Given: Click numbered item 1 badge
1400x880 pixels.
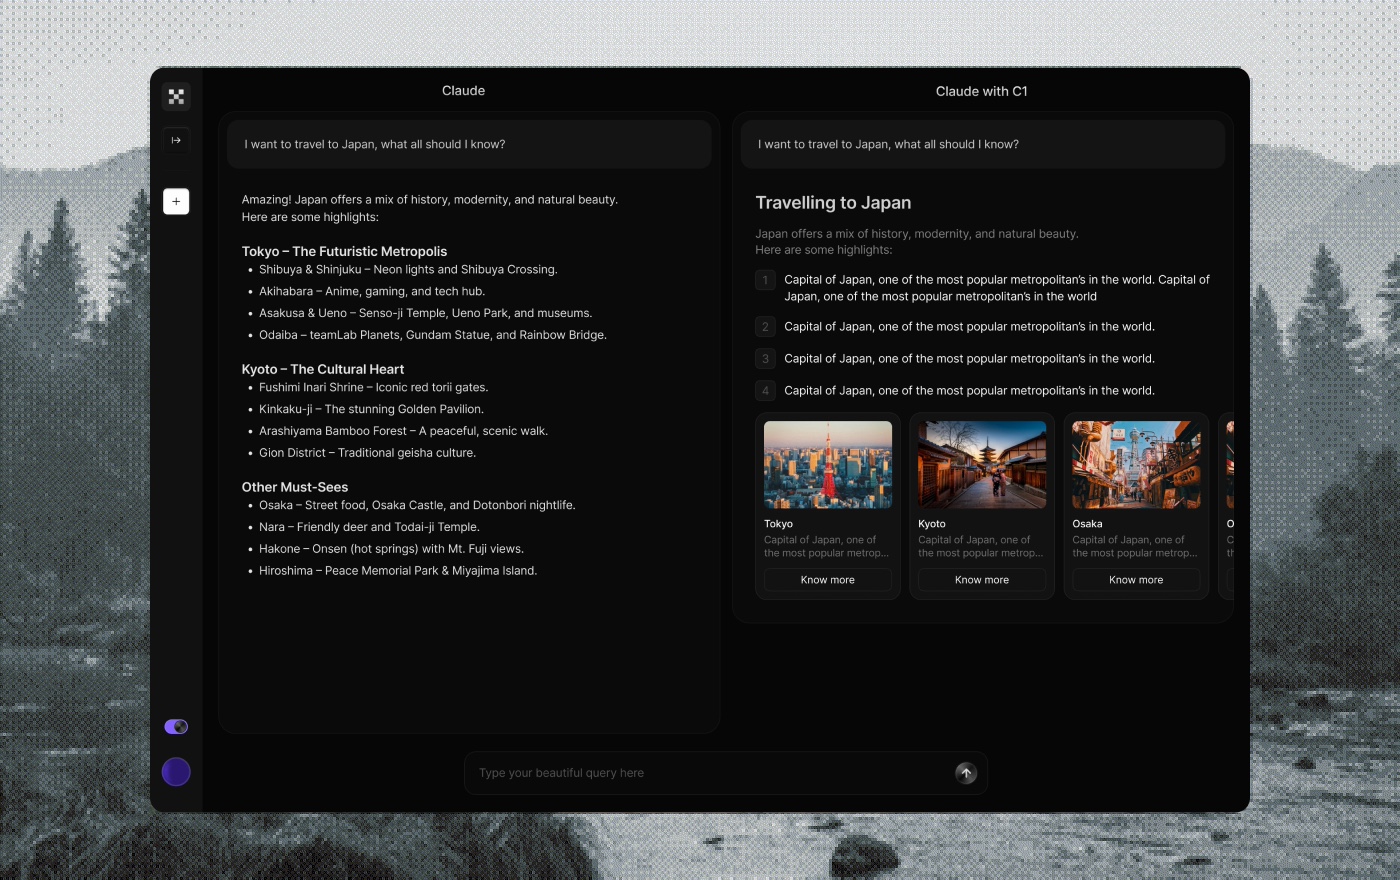Looking at the screenshot, I should click(765, 280).
